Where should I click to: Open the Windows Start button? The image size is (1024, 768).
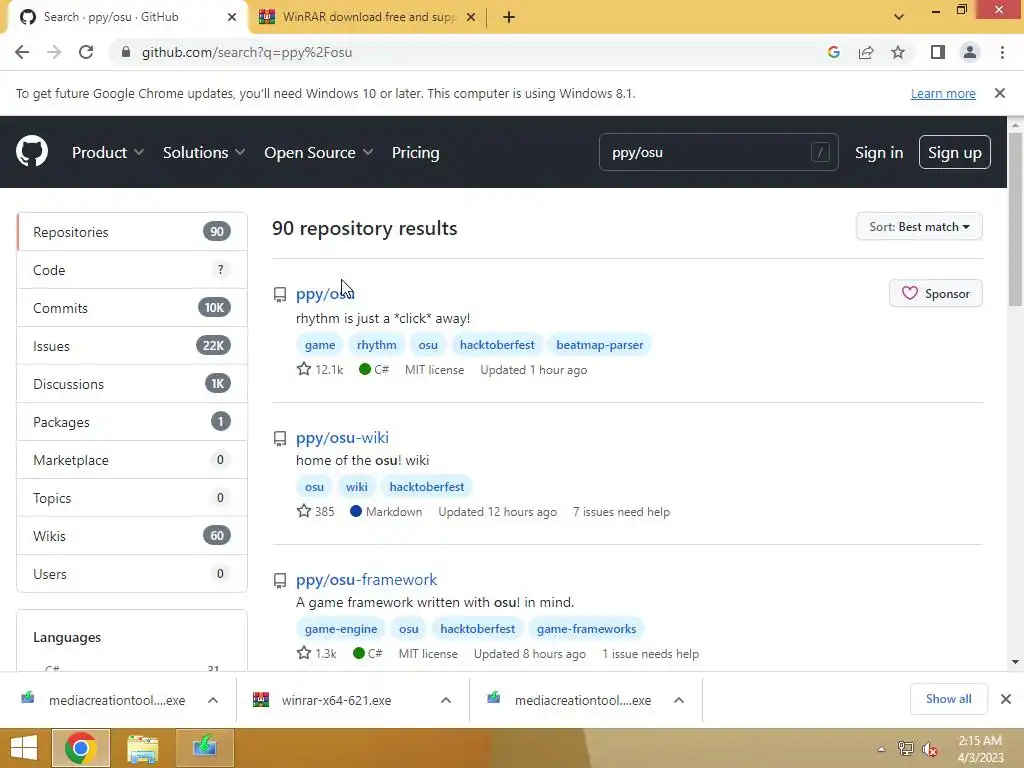[24, 748]
